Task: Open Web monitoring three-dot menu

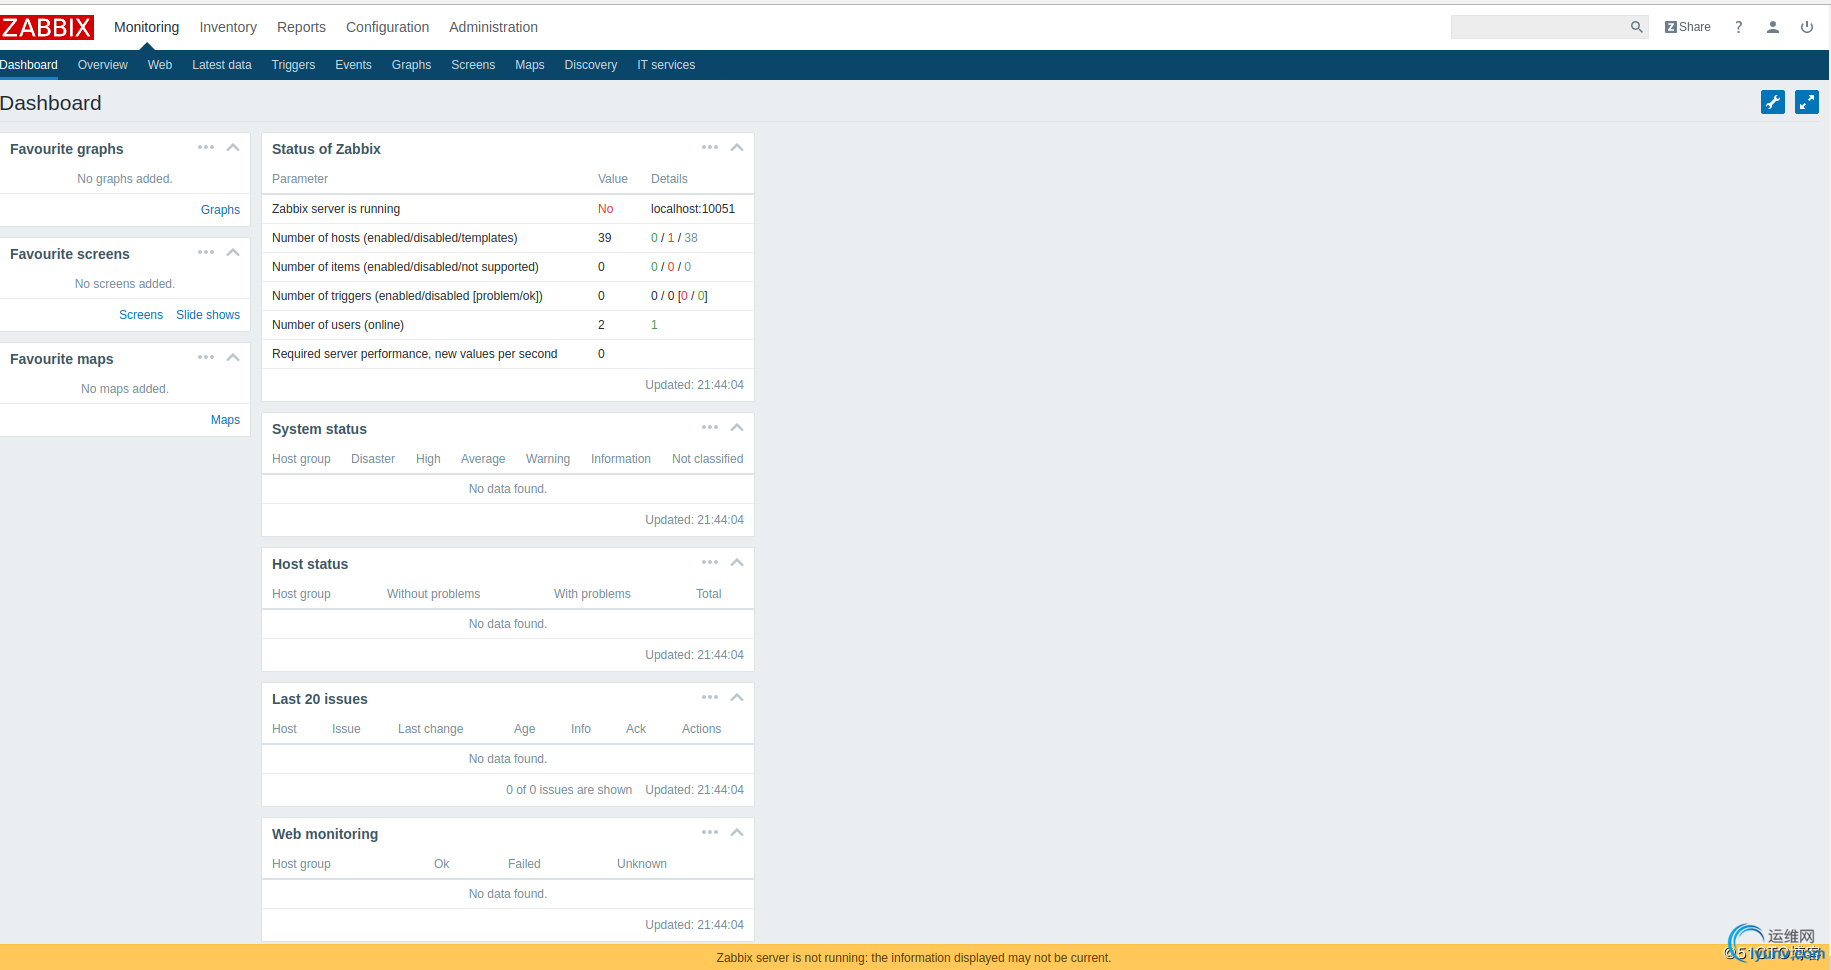Action: [710, 833]
